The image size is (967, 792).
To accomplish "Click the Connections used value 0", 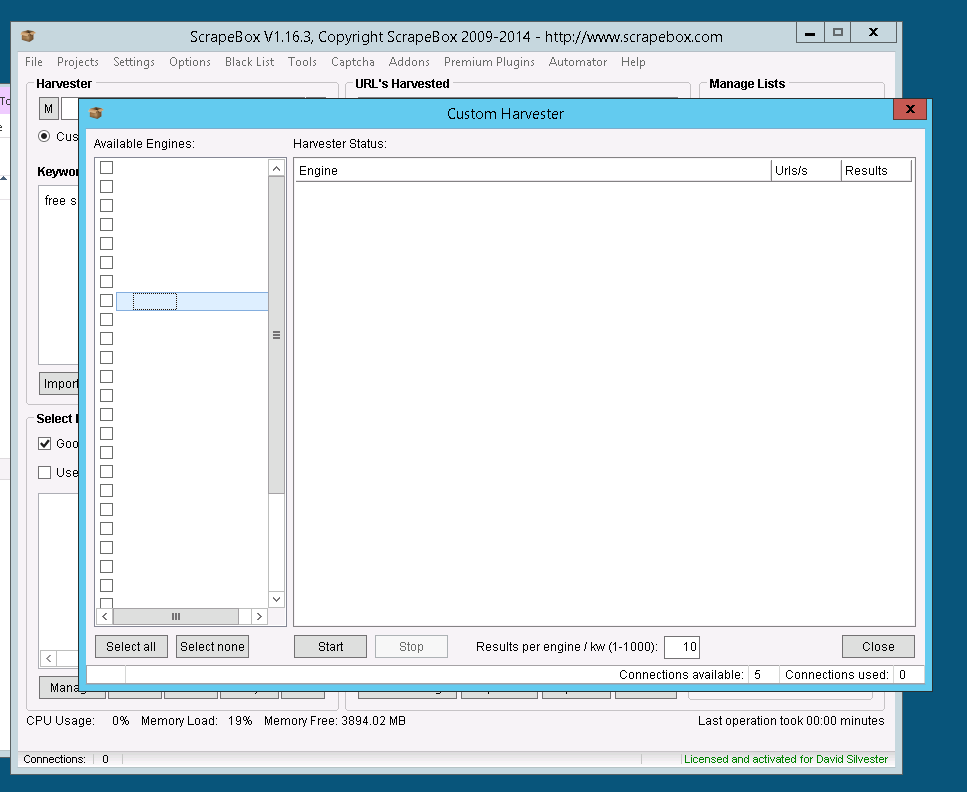I will click(x=903, y=674).
